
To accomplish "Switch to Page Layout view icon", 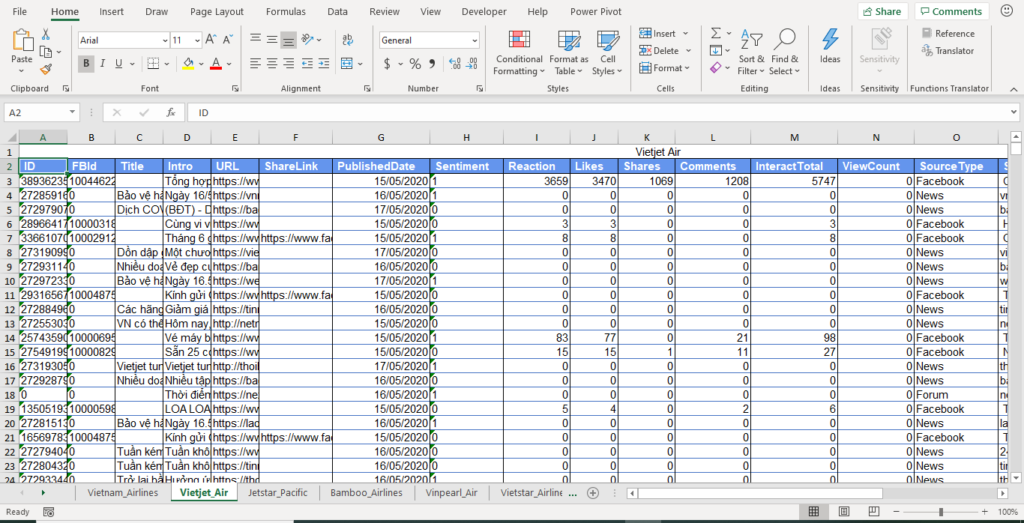I will [844, 511].
